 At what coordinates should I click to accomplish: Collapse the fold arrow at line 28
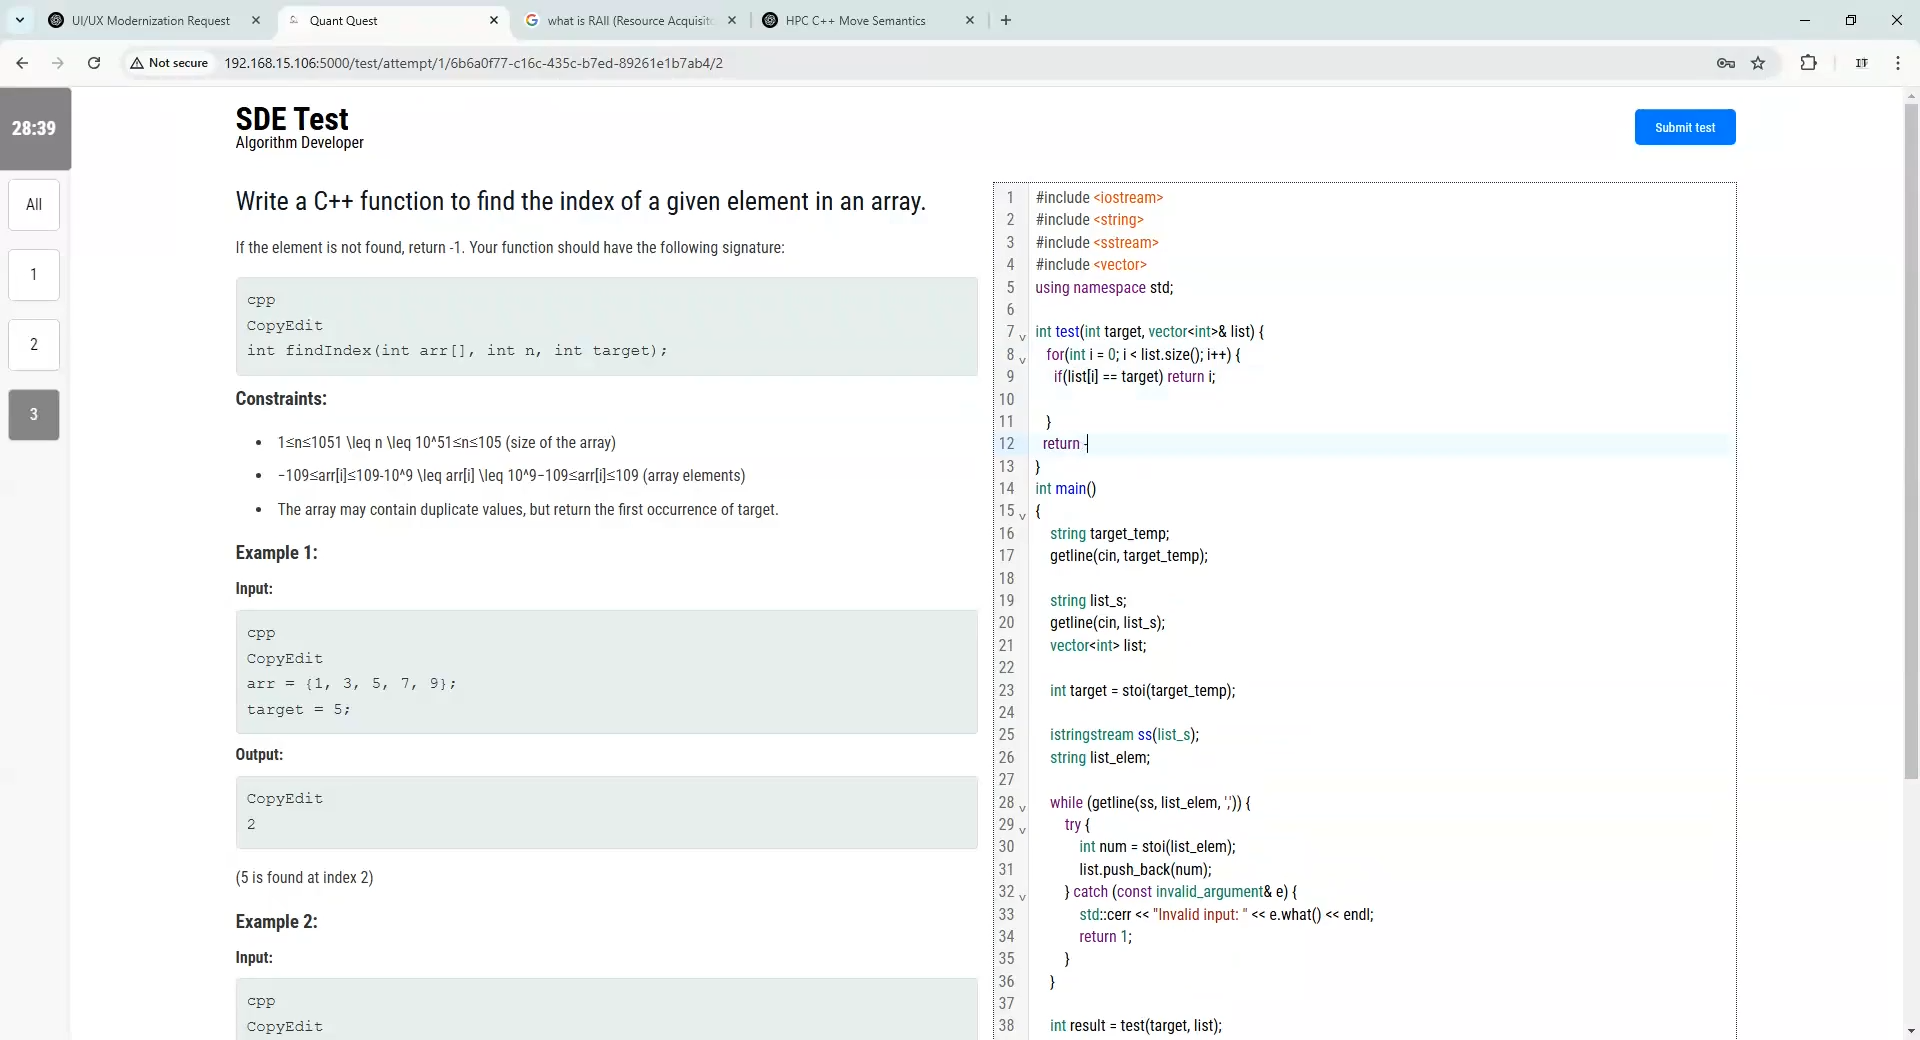[1022, 806]
